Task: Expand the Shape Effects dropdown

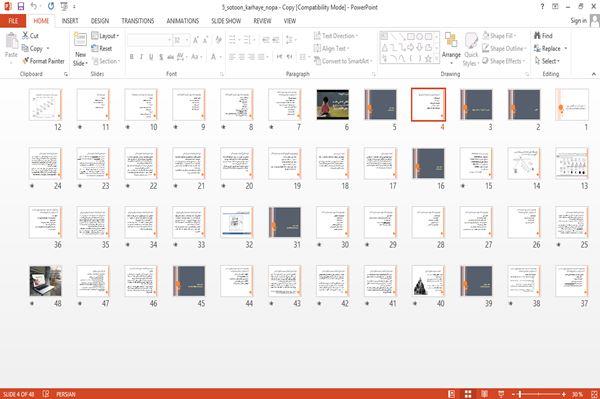Action: click(x=504, y=61)
